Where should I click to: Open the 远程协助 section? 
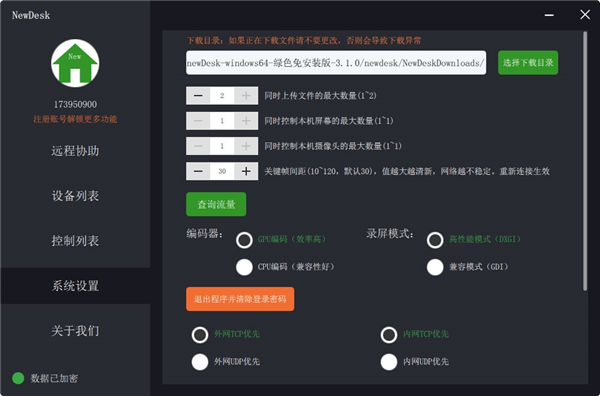pyautogui.click(x=75, y=151)
